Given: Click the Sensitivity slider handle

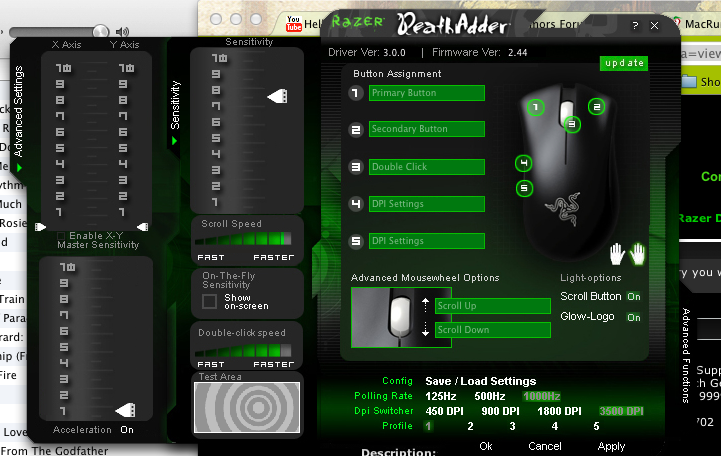Looking at the screenshot, I should [277, 97].
